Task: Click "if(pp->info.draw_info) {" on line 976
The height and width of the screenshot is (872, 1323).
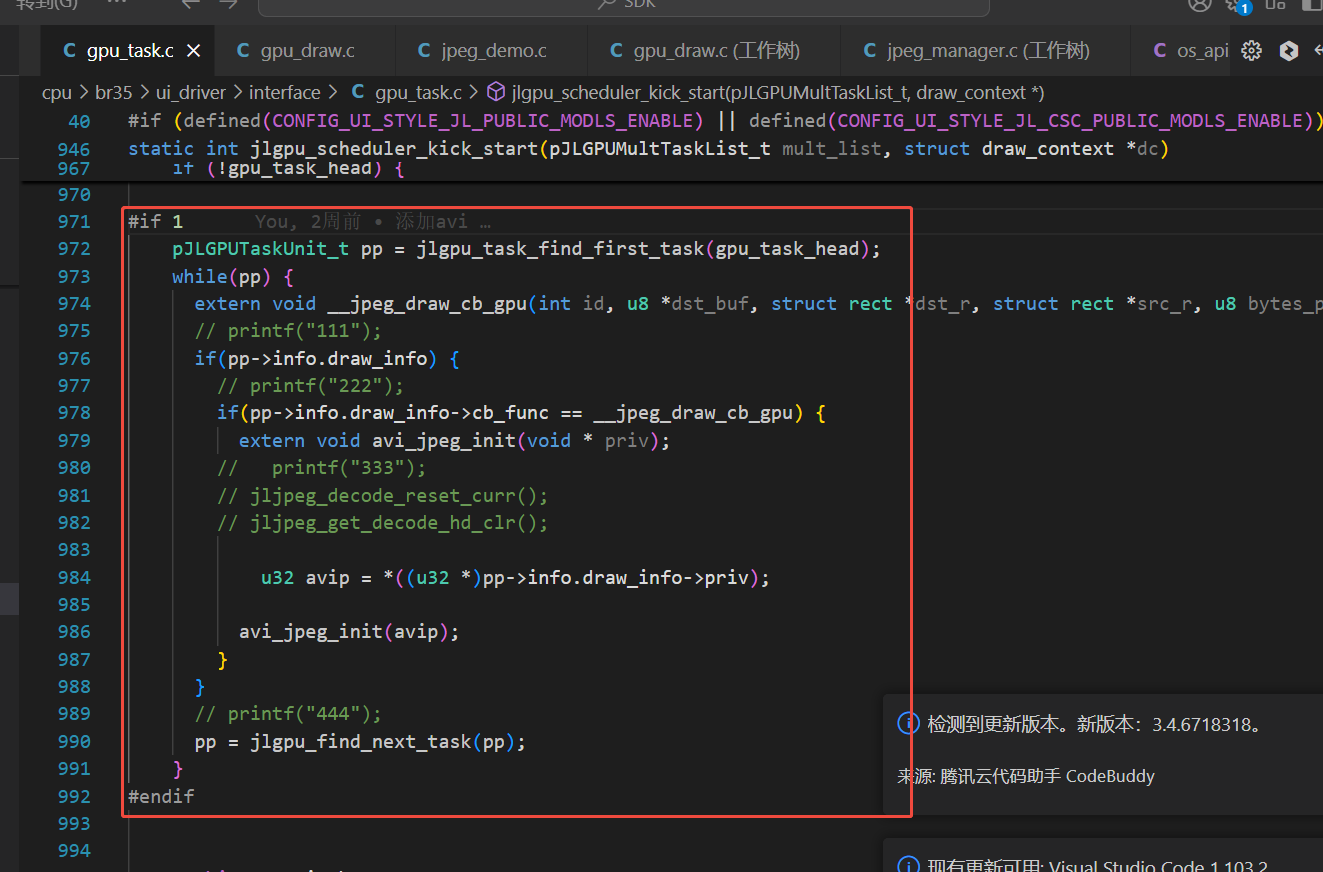Action: pos(327,359)
